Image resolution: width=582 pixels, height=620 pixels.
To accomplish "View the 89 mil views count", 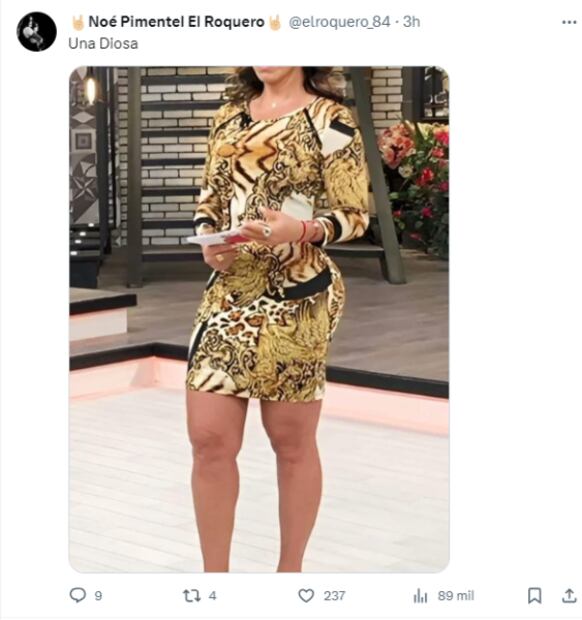I will (x=456, y=596).
